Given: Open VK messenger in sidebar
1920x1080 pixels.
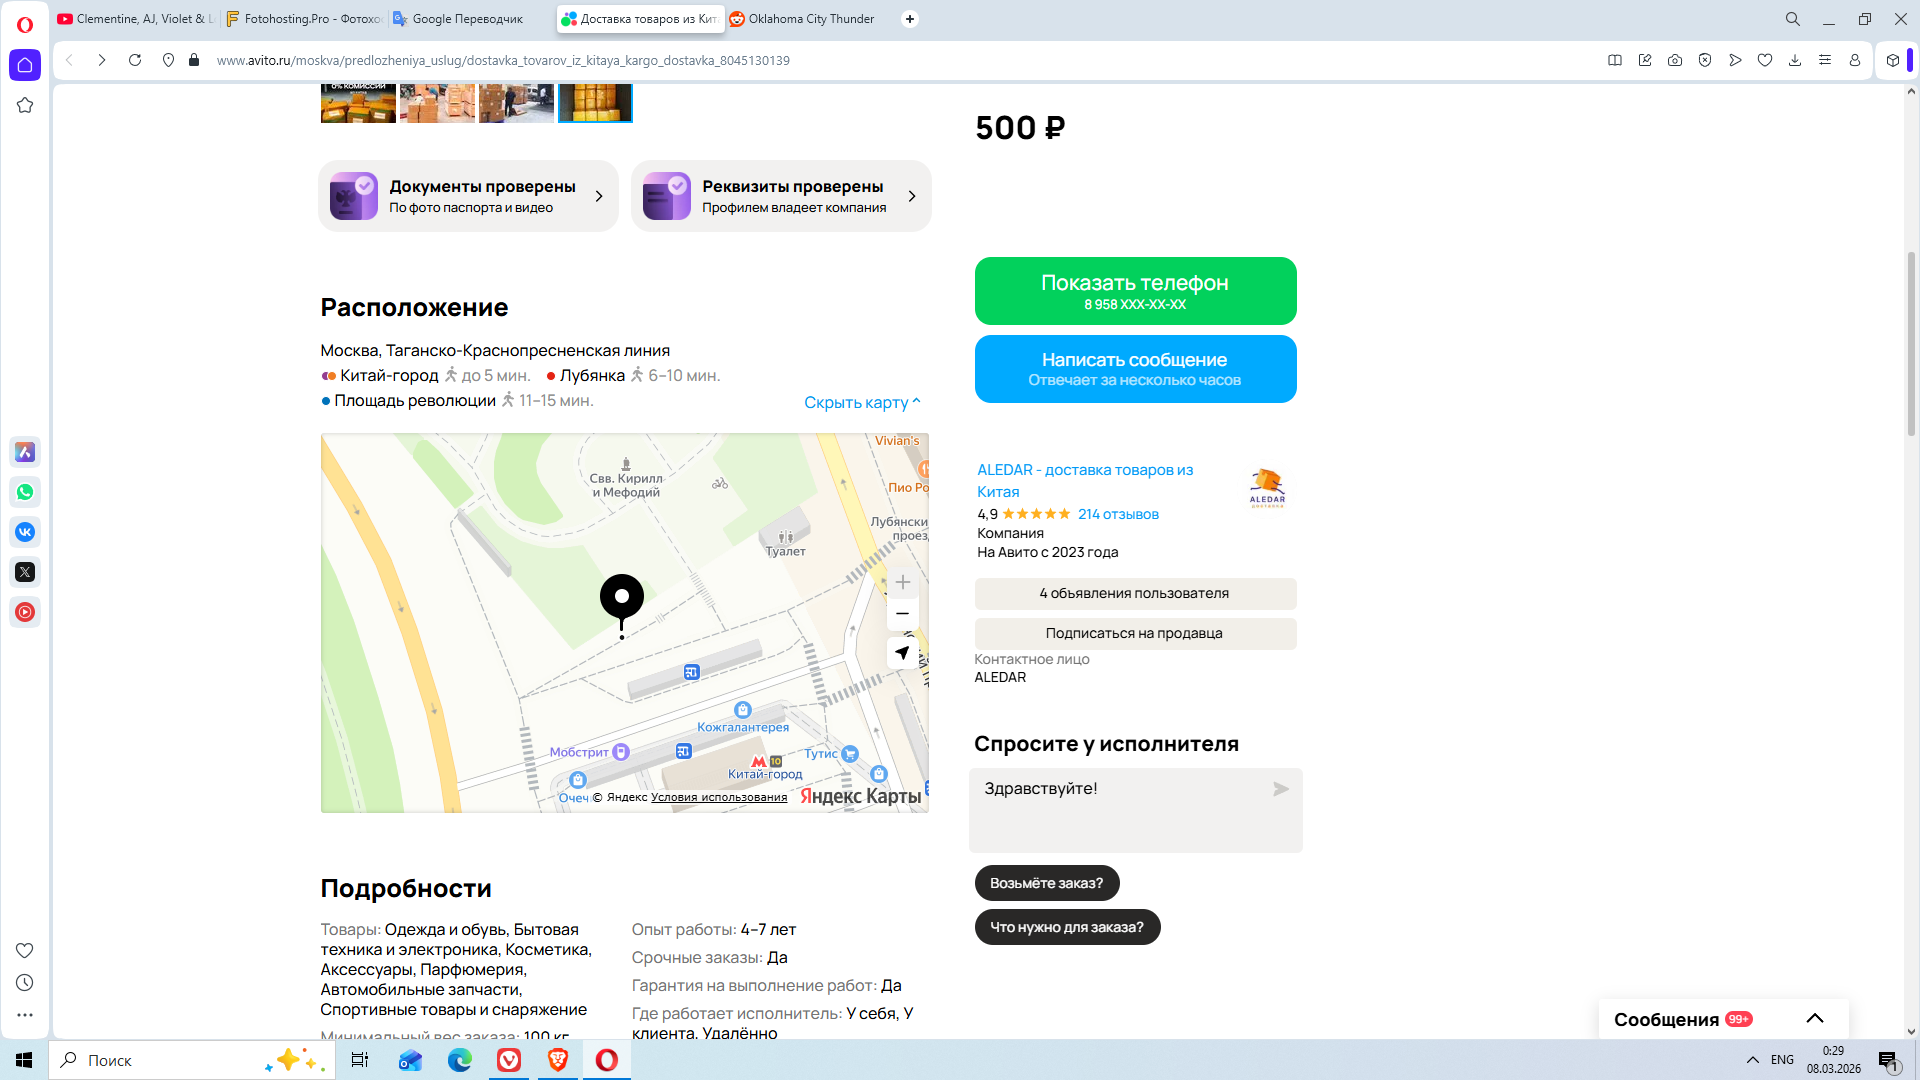Looking at the screenshot, I should coord(25,532).
